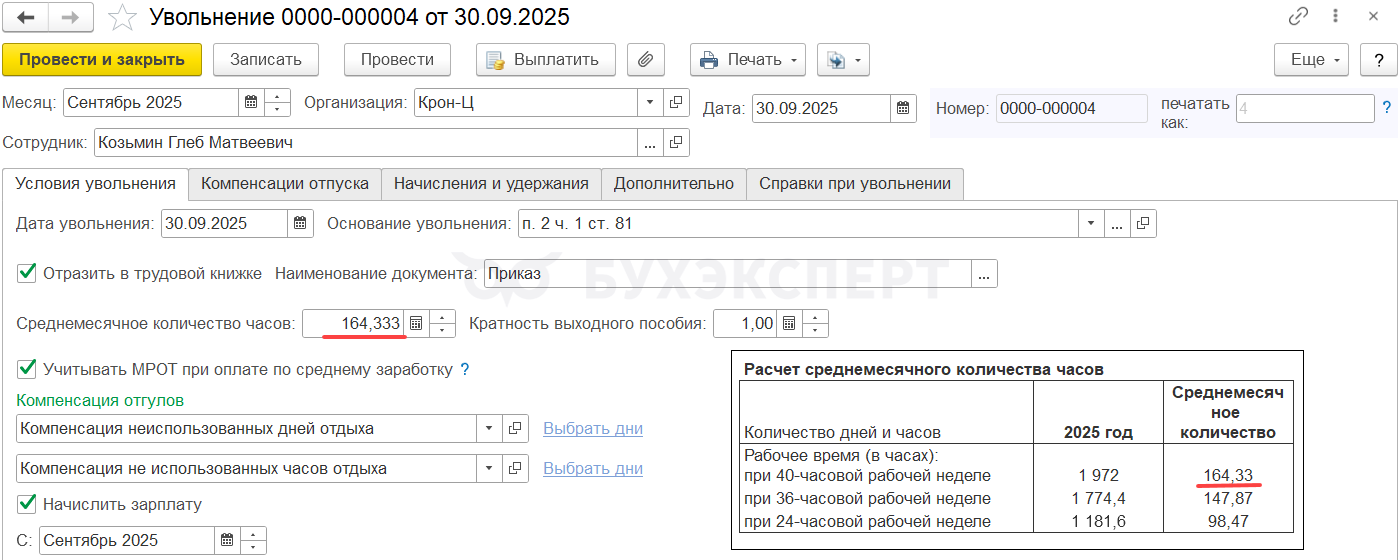The image size is (1400, 560).
Task: Open calculator for Среднемесячное количество часов
Action: [416, 324]
